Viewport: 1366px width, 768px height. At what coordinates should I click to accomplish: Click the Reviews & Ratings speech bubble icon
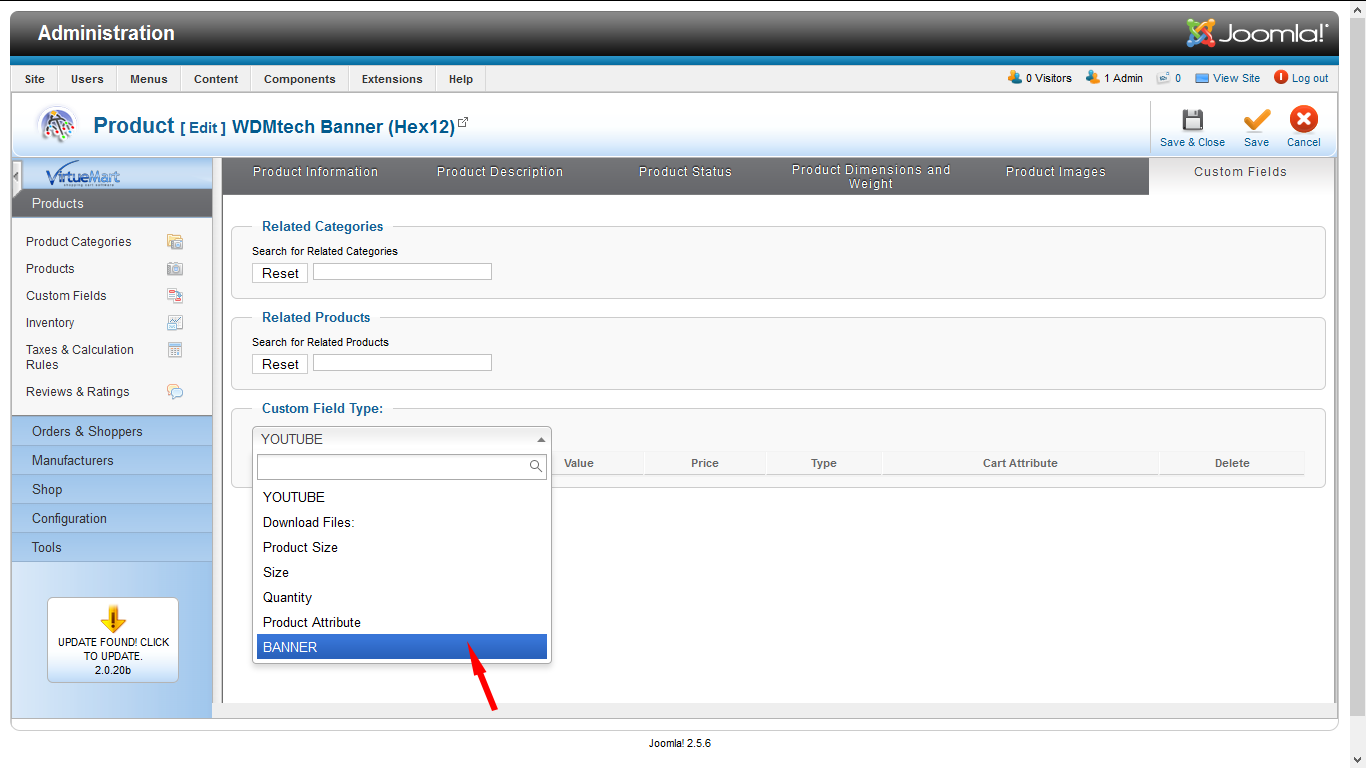175,392
